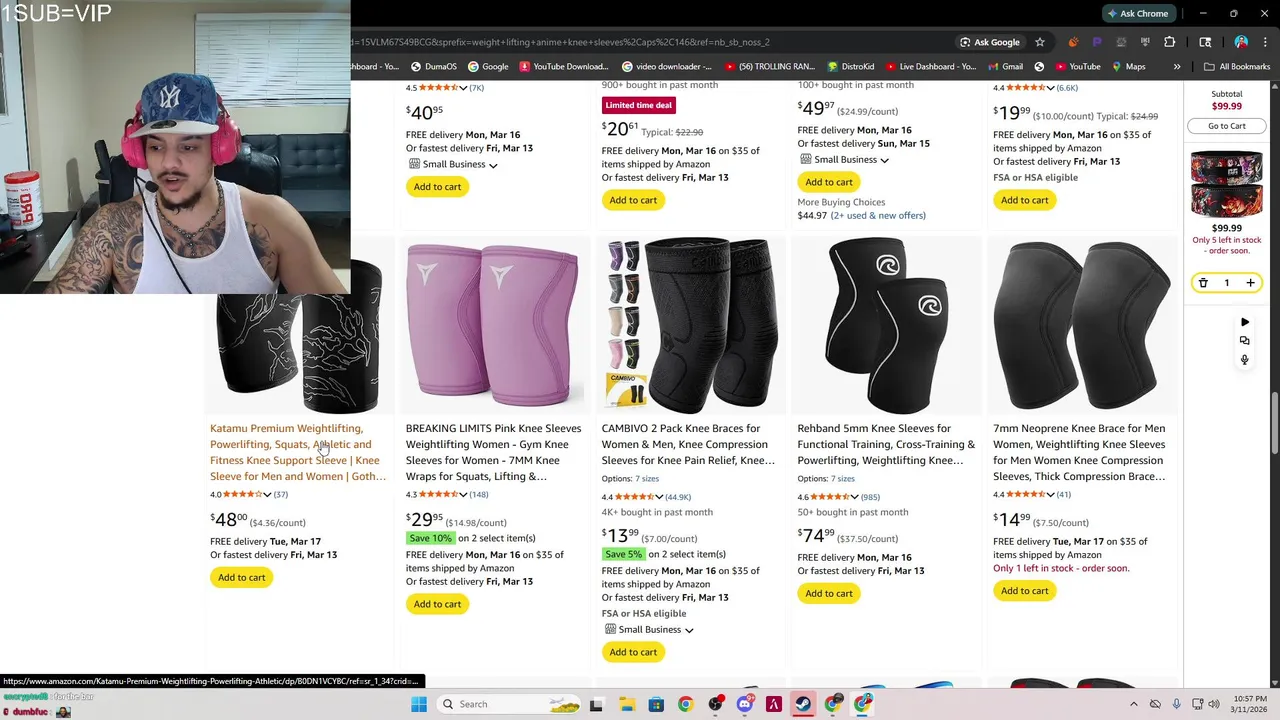Open the Chrome profile avatar
1280x720 pixels.
tap(1241, 42)
